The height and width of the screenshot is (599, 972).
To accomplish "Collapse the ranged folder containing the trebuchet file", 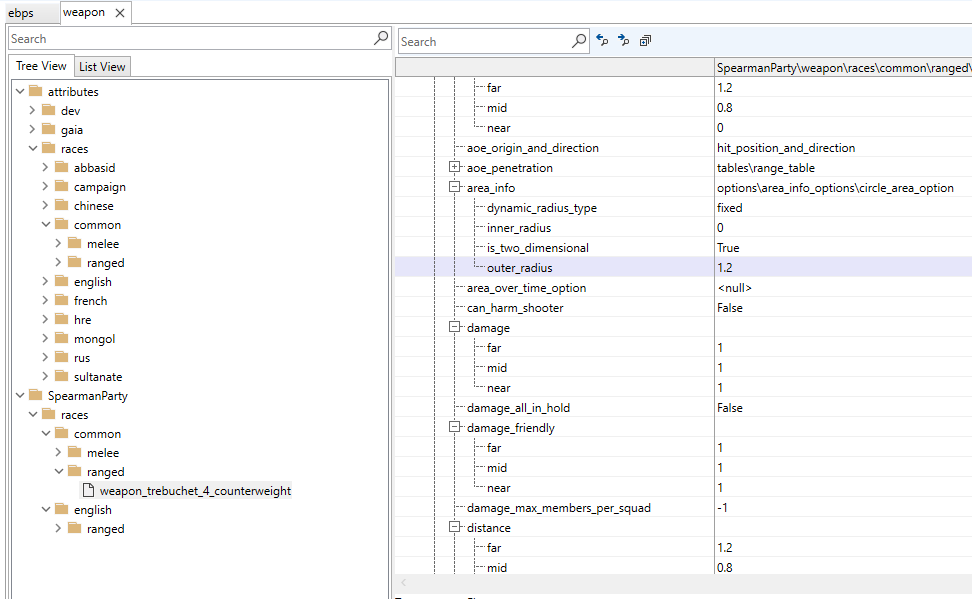I will (59, 471).
